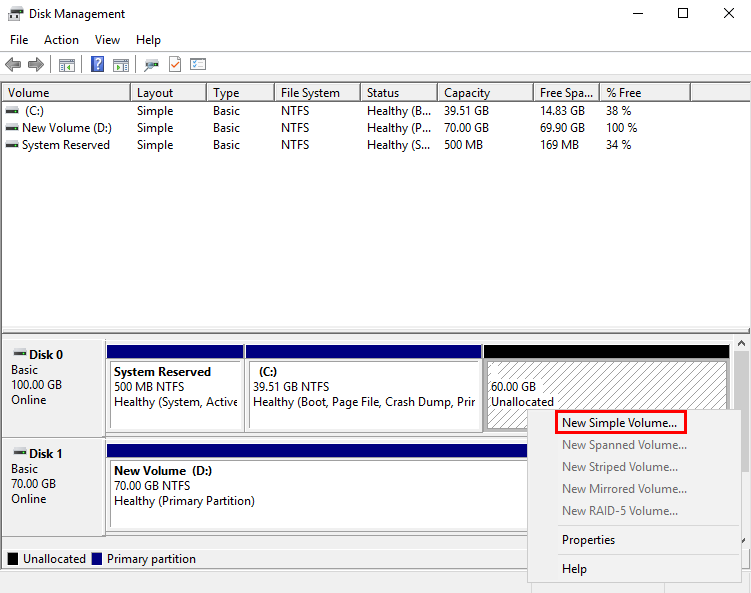Screen dimensions: 751x593
Task: Click the Healthy (S... status cell
Action: coord(398,145)
